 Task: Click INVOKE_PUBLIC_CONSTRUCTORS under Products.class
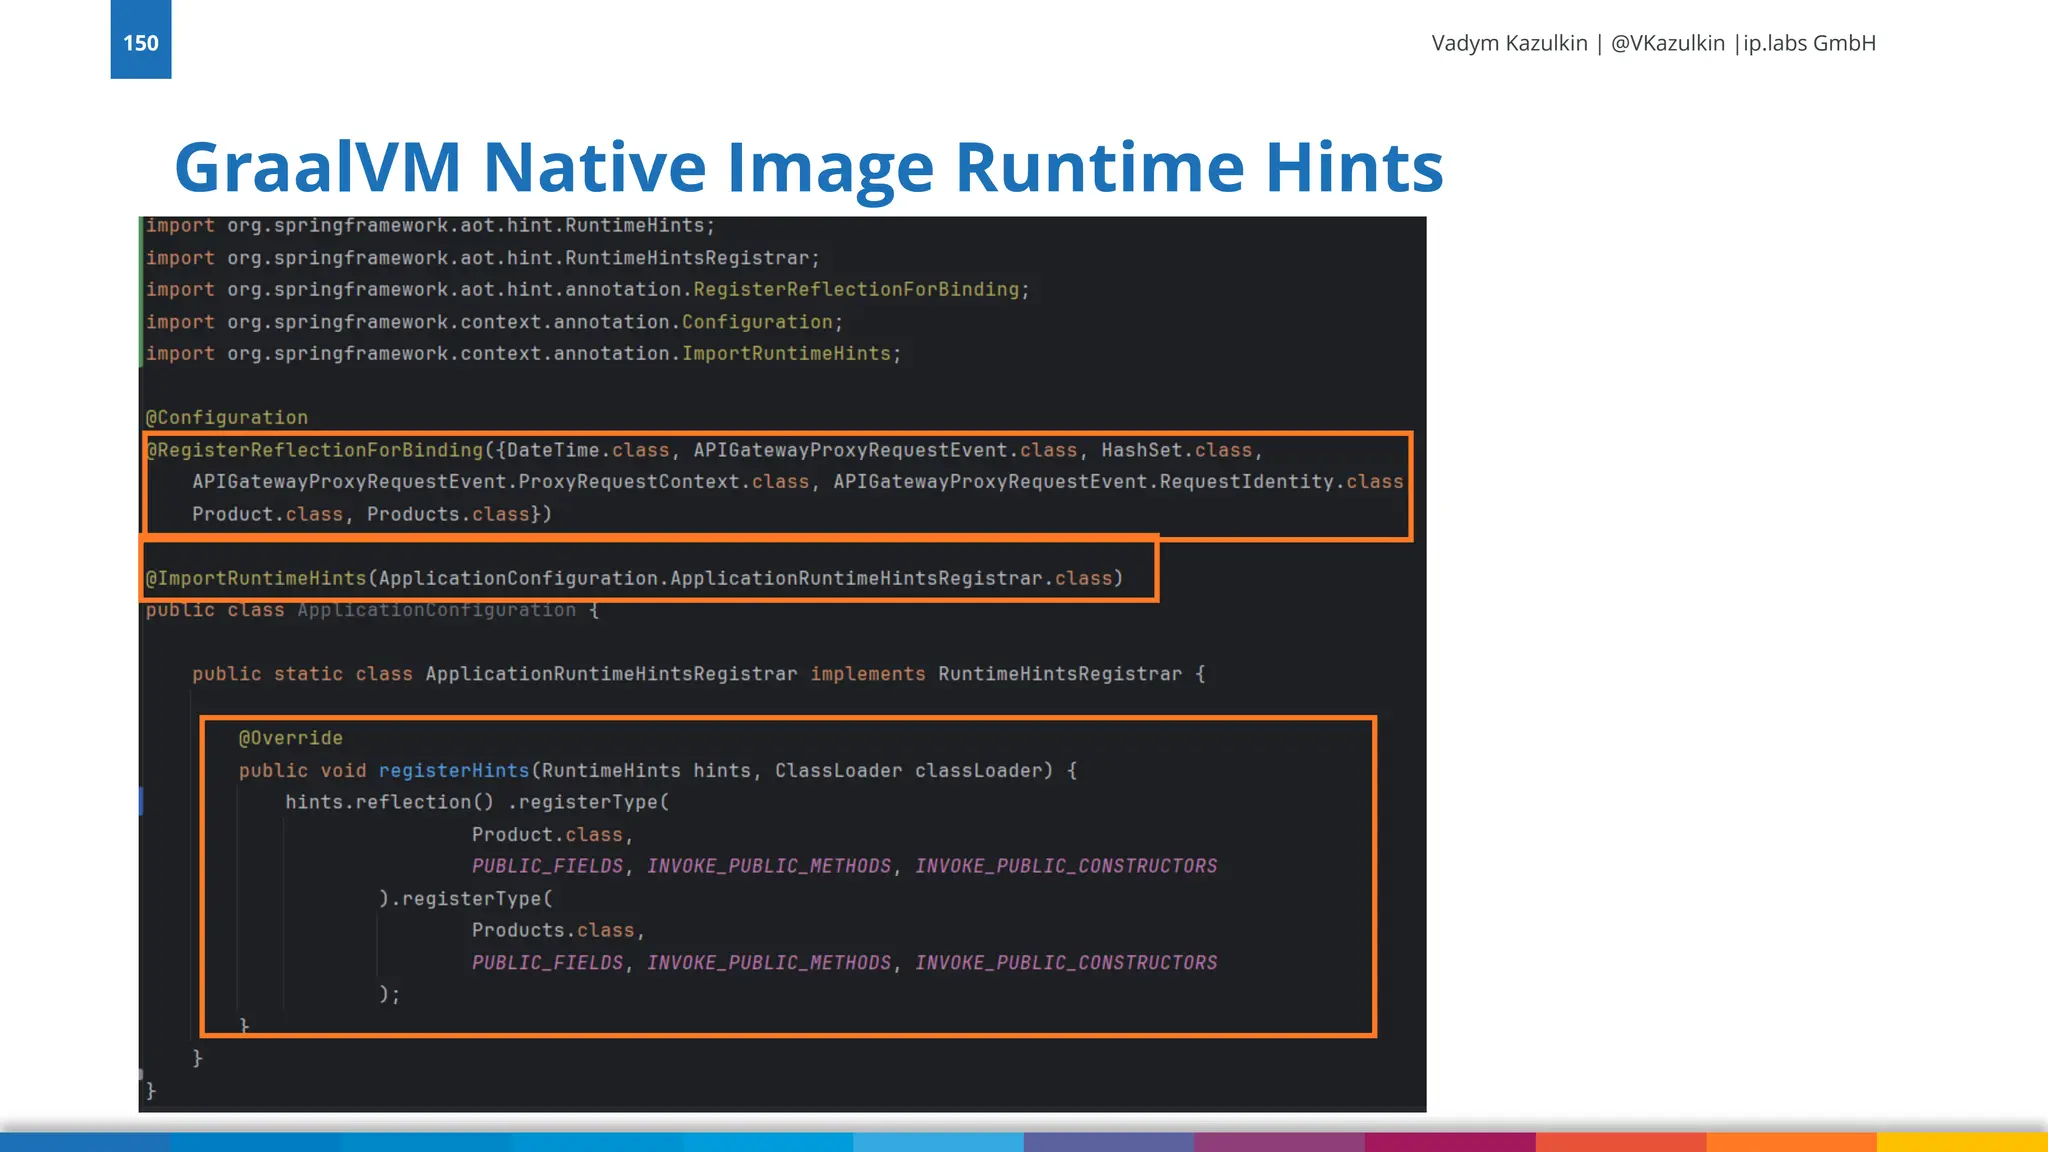(1066, 962)
